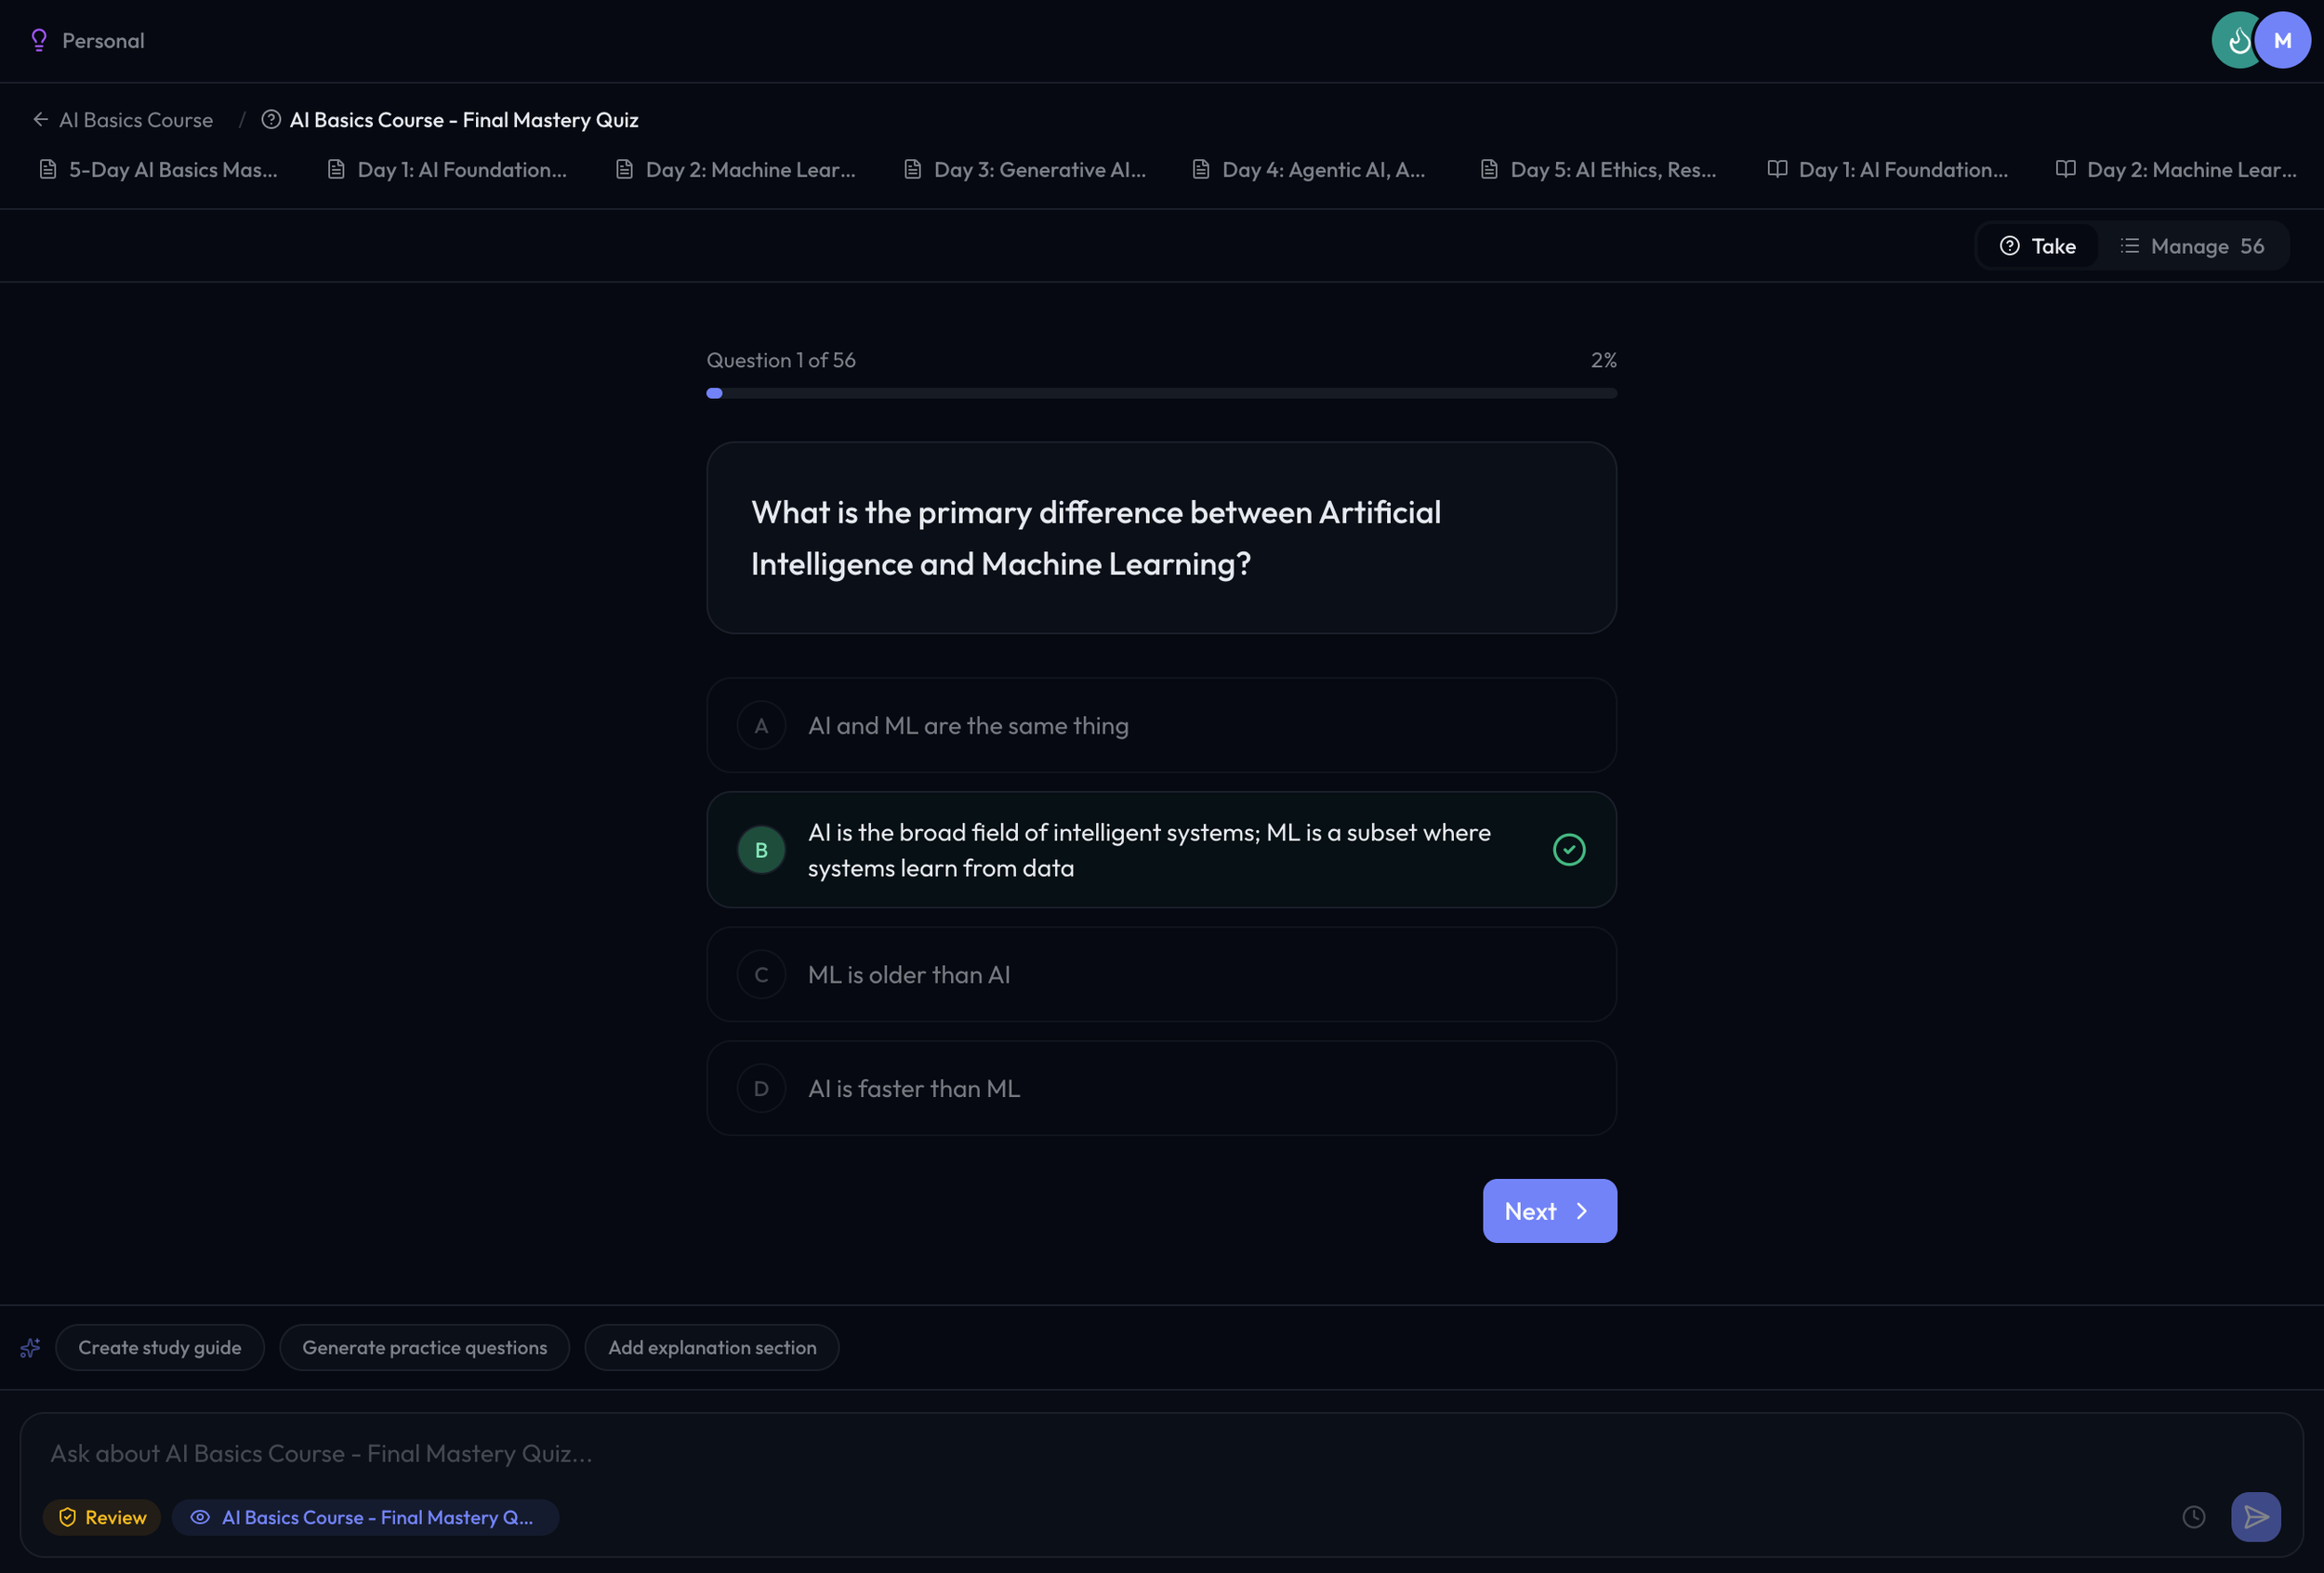Select answer D: AI is faster than ML
The width and height of the screenshot is (2324, 1573).
coord(1160,1088)
